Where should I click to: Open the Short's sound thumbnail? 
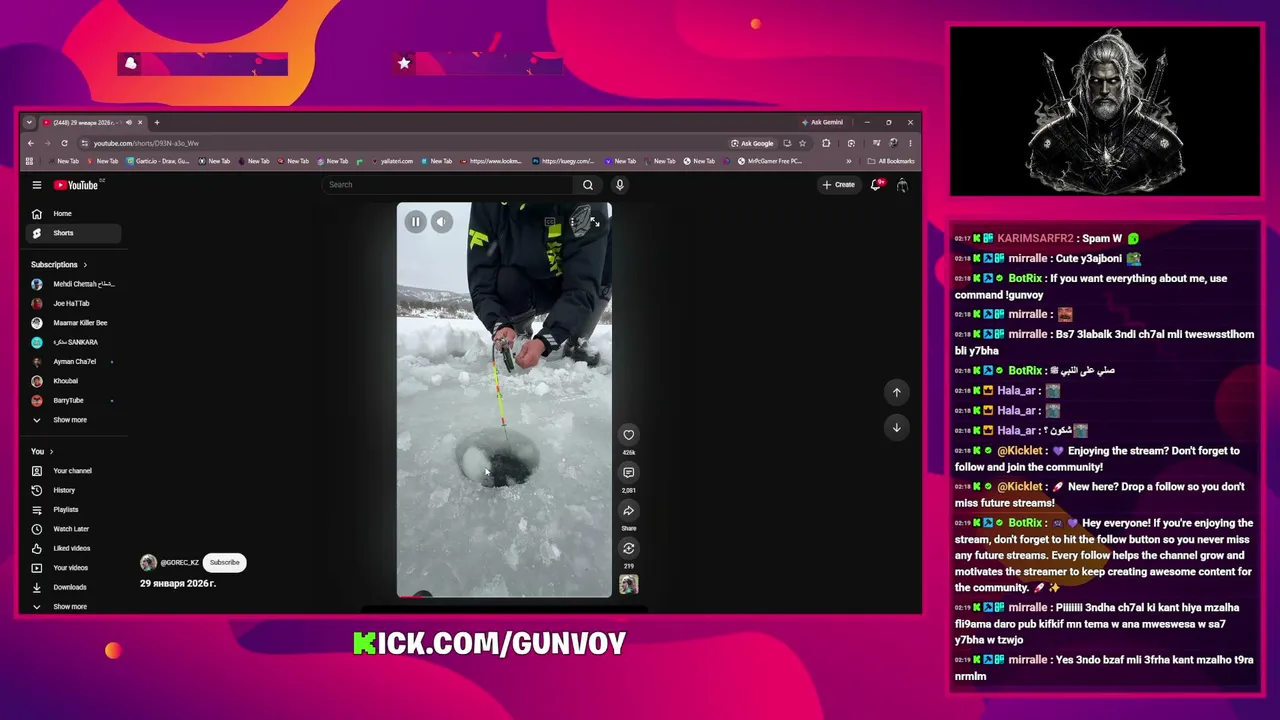click(629, 585)
